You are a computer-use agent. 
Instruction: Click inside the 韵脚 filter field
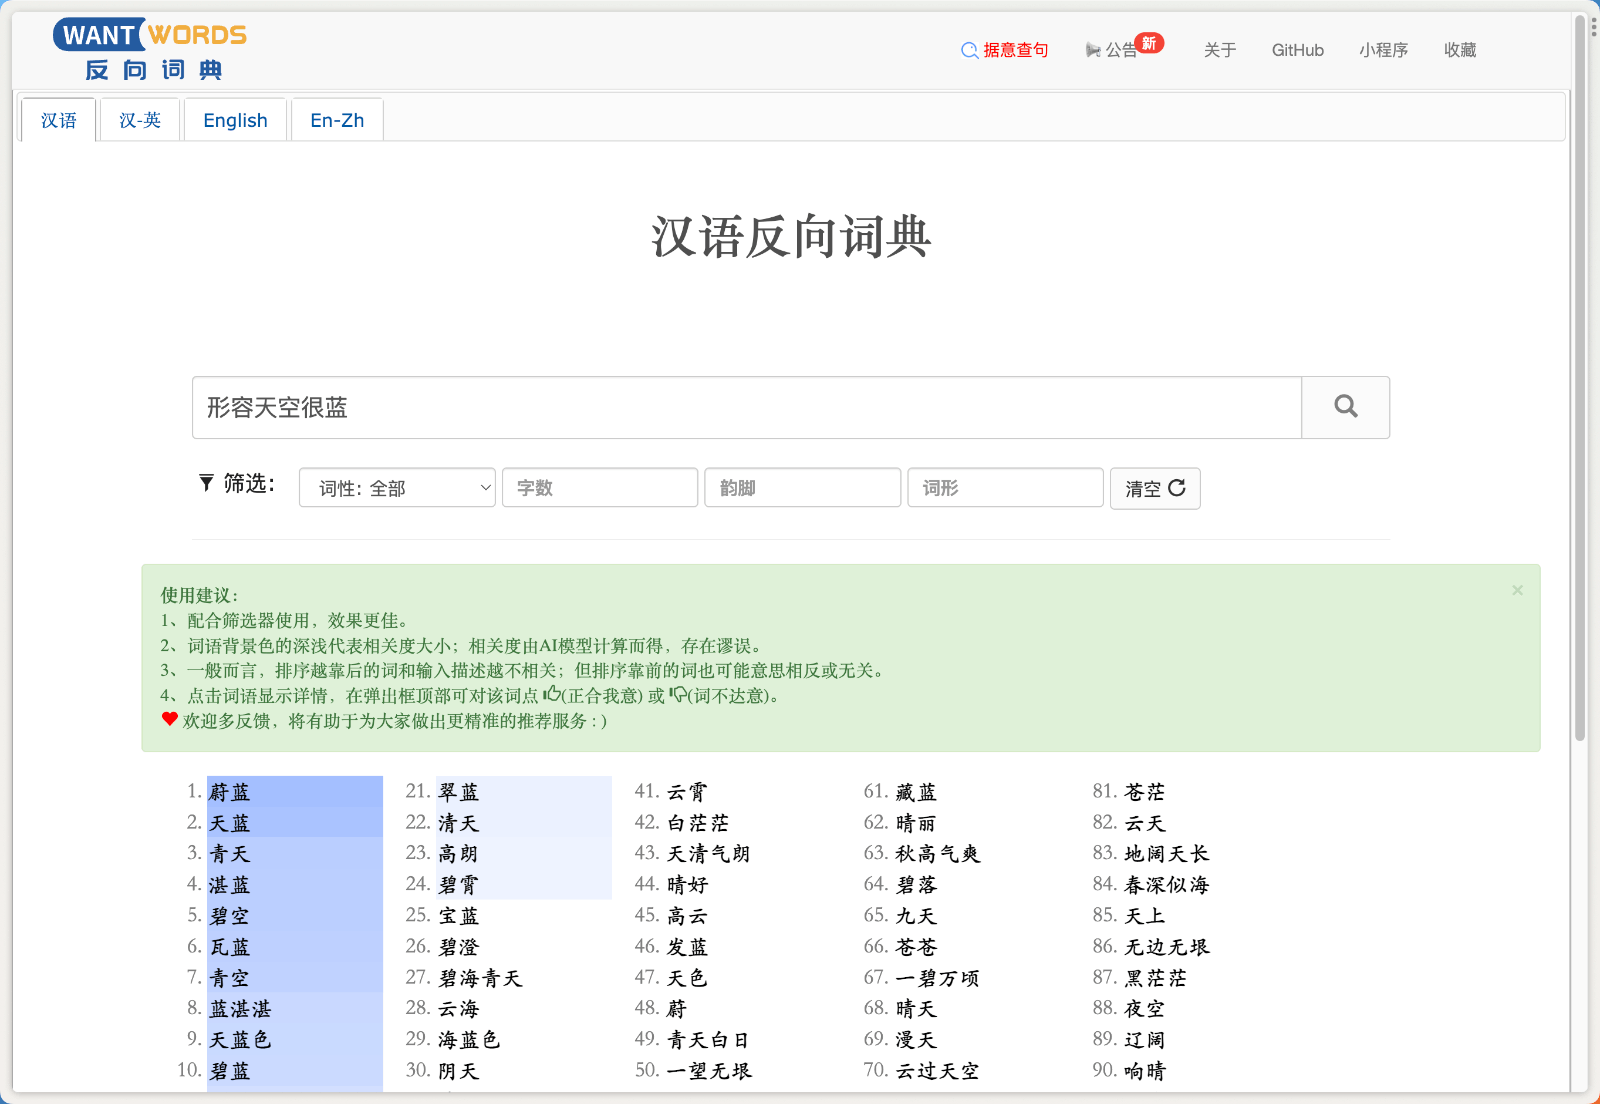802,488
